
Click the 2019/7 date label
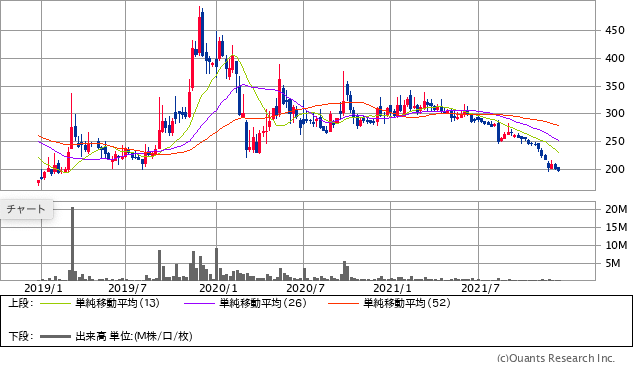[x=127, y=288]
